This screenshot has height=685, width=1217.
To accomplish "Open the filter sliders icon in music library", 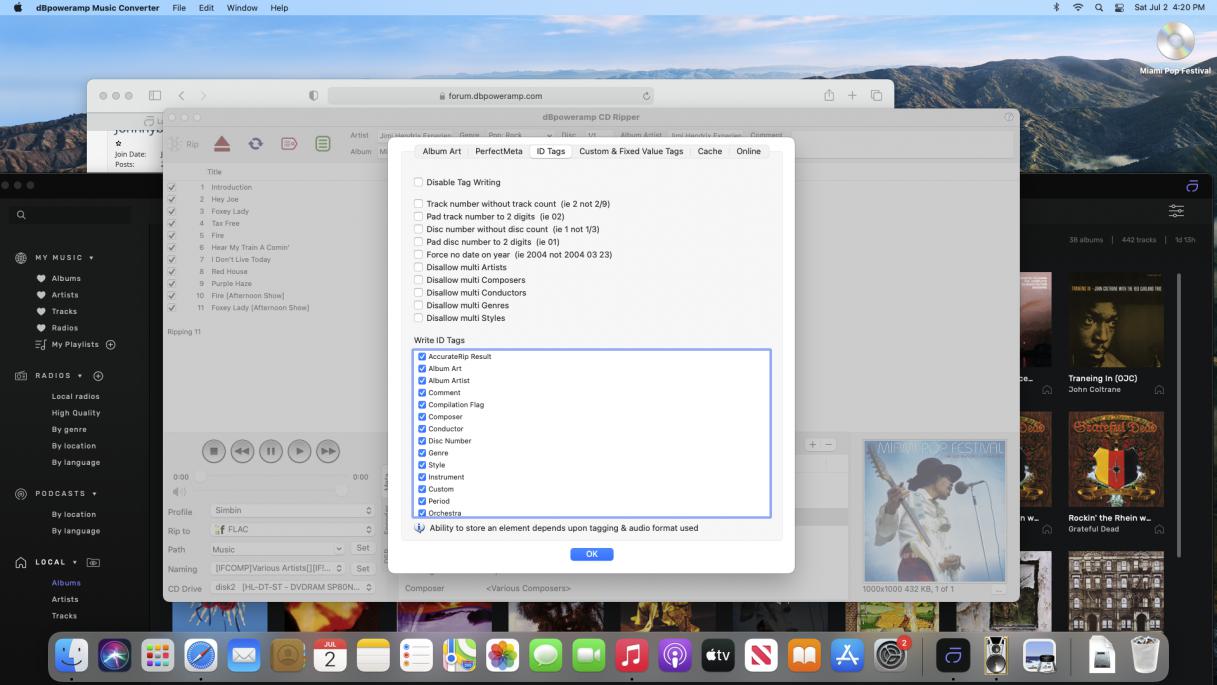I will 1176,211.
